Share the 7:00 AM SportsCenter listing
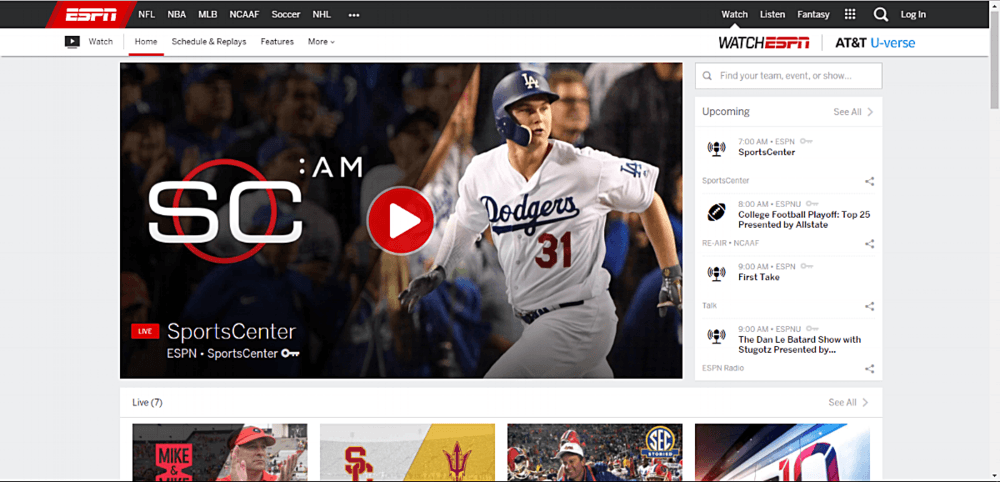1000x482 pixels. click(x=869, y=181)
